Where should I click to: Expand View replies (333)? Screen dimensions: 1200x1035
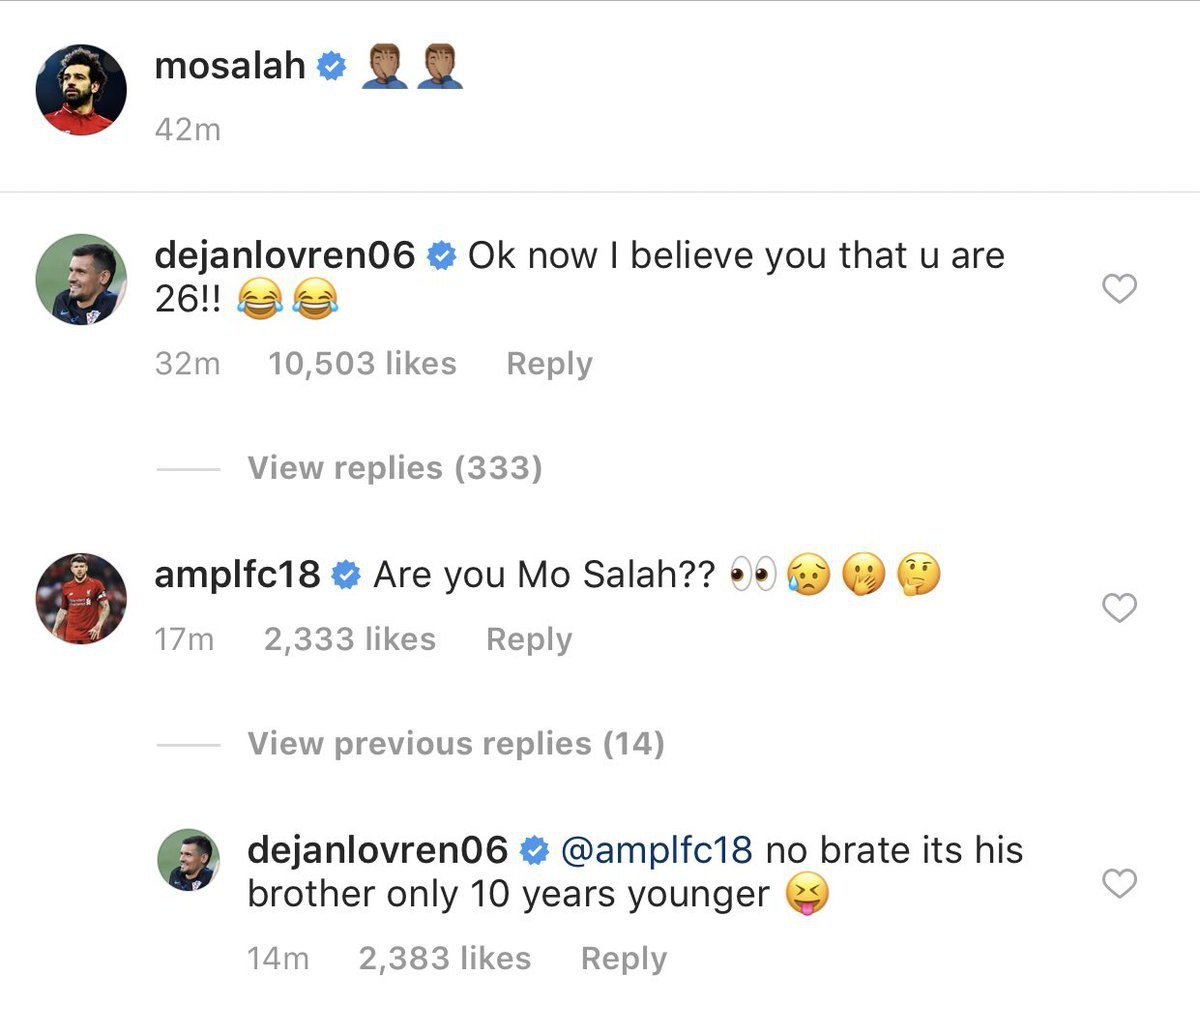coord(395,467)
